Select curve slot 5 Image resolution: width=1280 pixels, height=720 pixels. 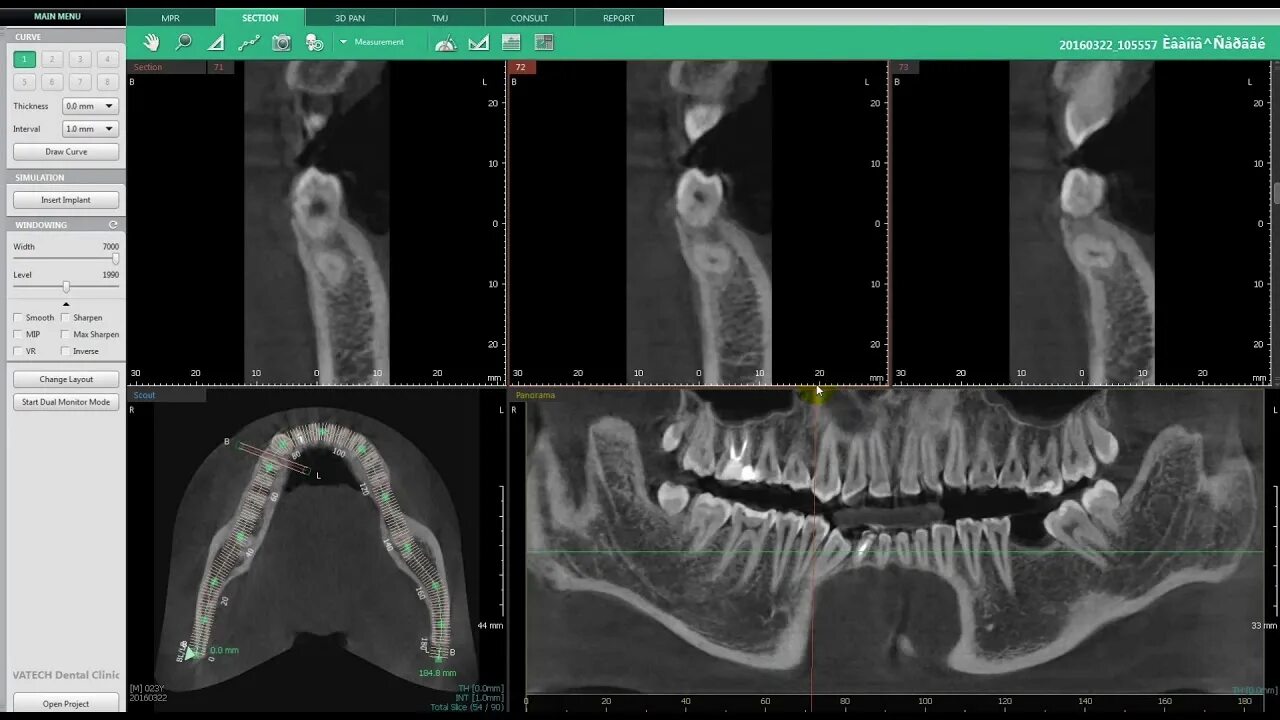(x=25, y=82)
